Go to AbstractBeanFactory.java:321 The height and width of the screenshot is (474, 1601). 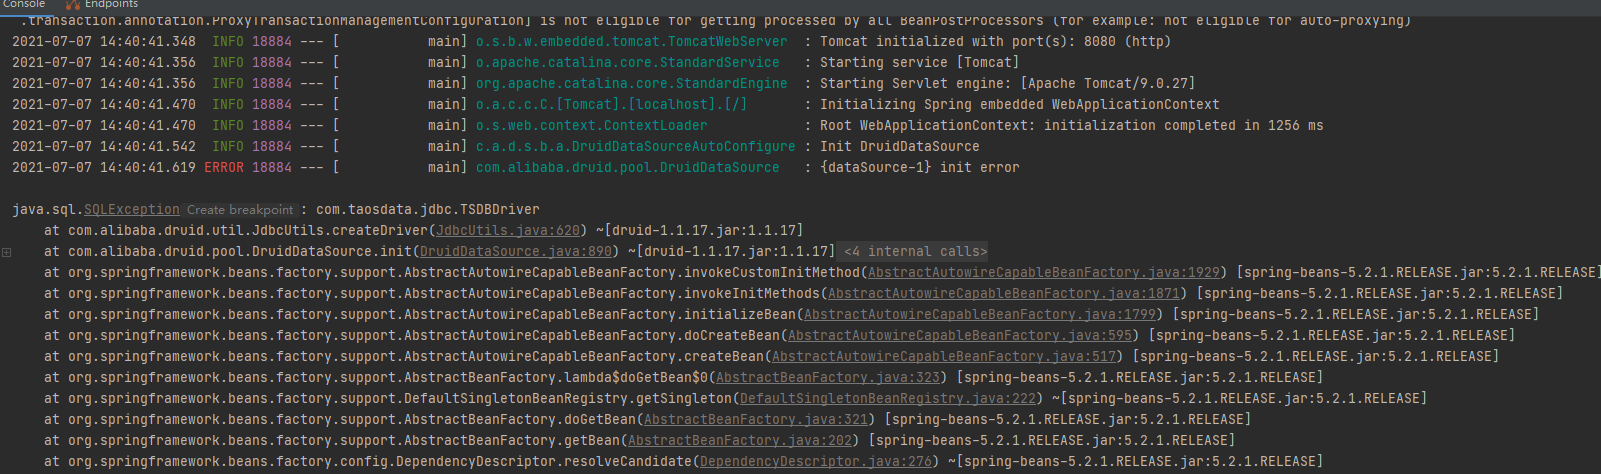[756, 420]
